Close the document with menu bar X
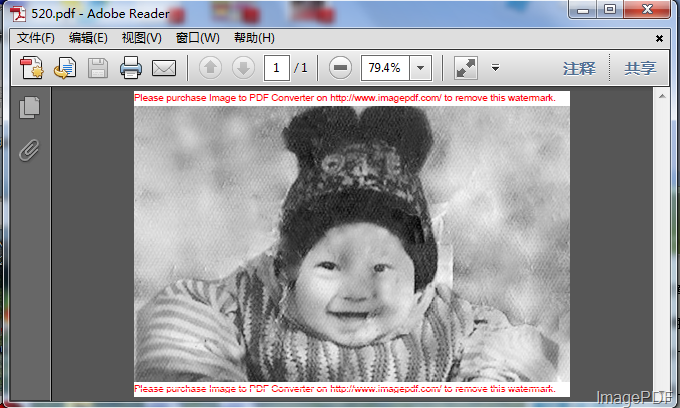Screen dimensions: 680x408 (659, 39)
